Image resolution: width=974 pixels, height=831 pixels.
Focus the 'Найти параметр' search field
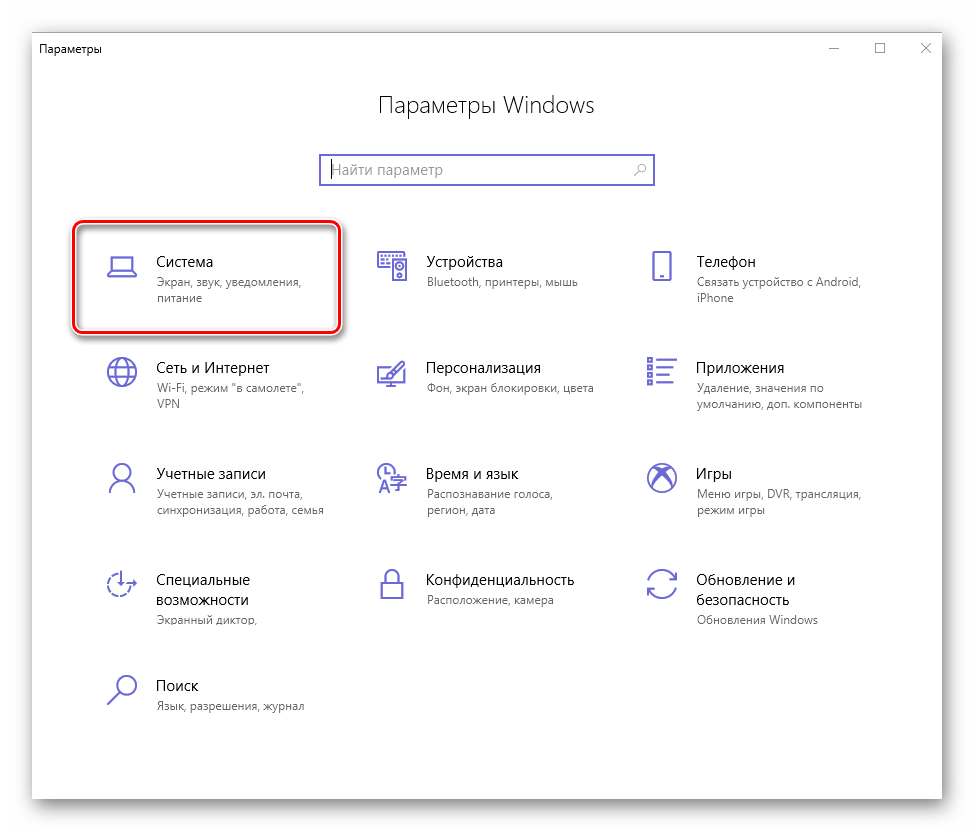tap(480, 170)
